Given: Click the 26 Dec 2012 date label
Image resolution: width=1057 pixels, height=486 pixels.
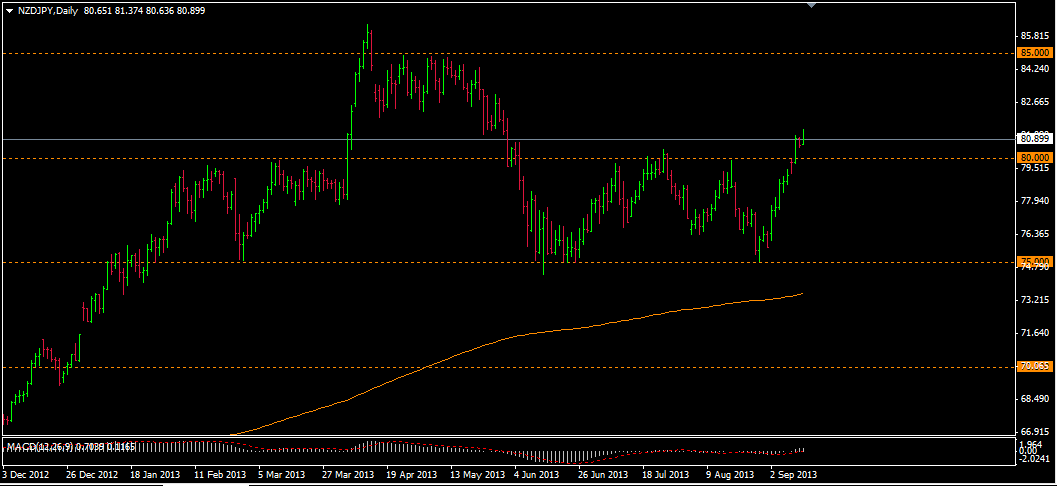Looking at the screenshot, I should pyautogui.click(x=91, y=475).
